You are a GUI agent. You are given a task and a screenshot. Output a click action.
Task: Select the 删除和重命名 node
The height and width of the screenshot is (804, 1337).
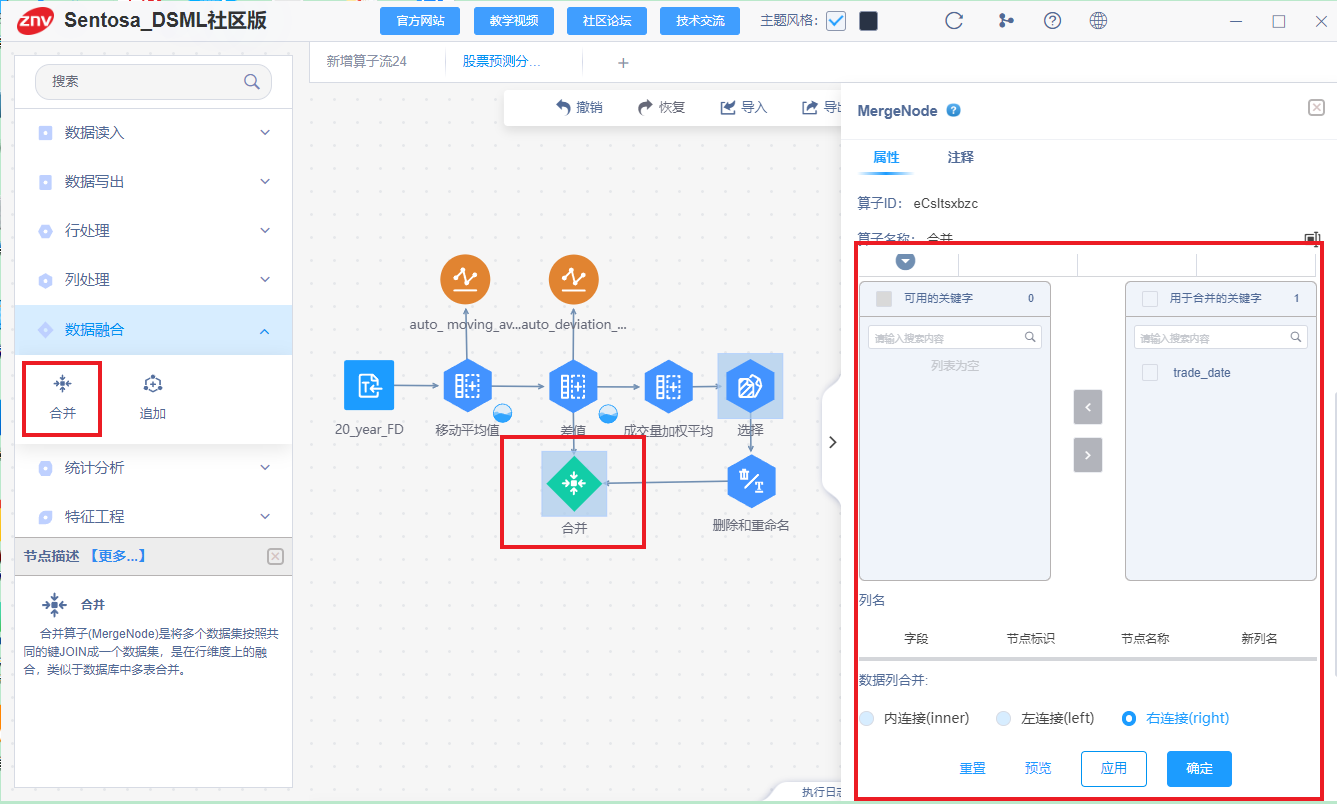[751, 481]
